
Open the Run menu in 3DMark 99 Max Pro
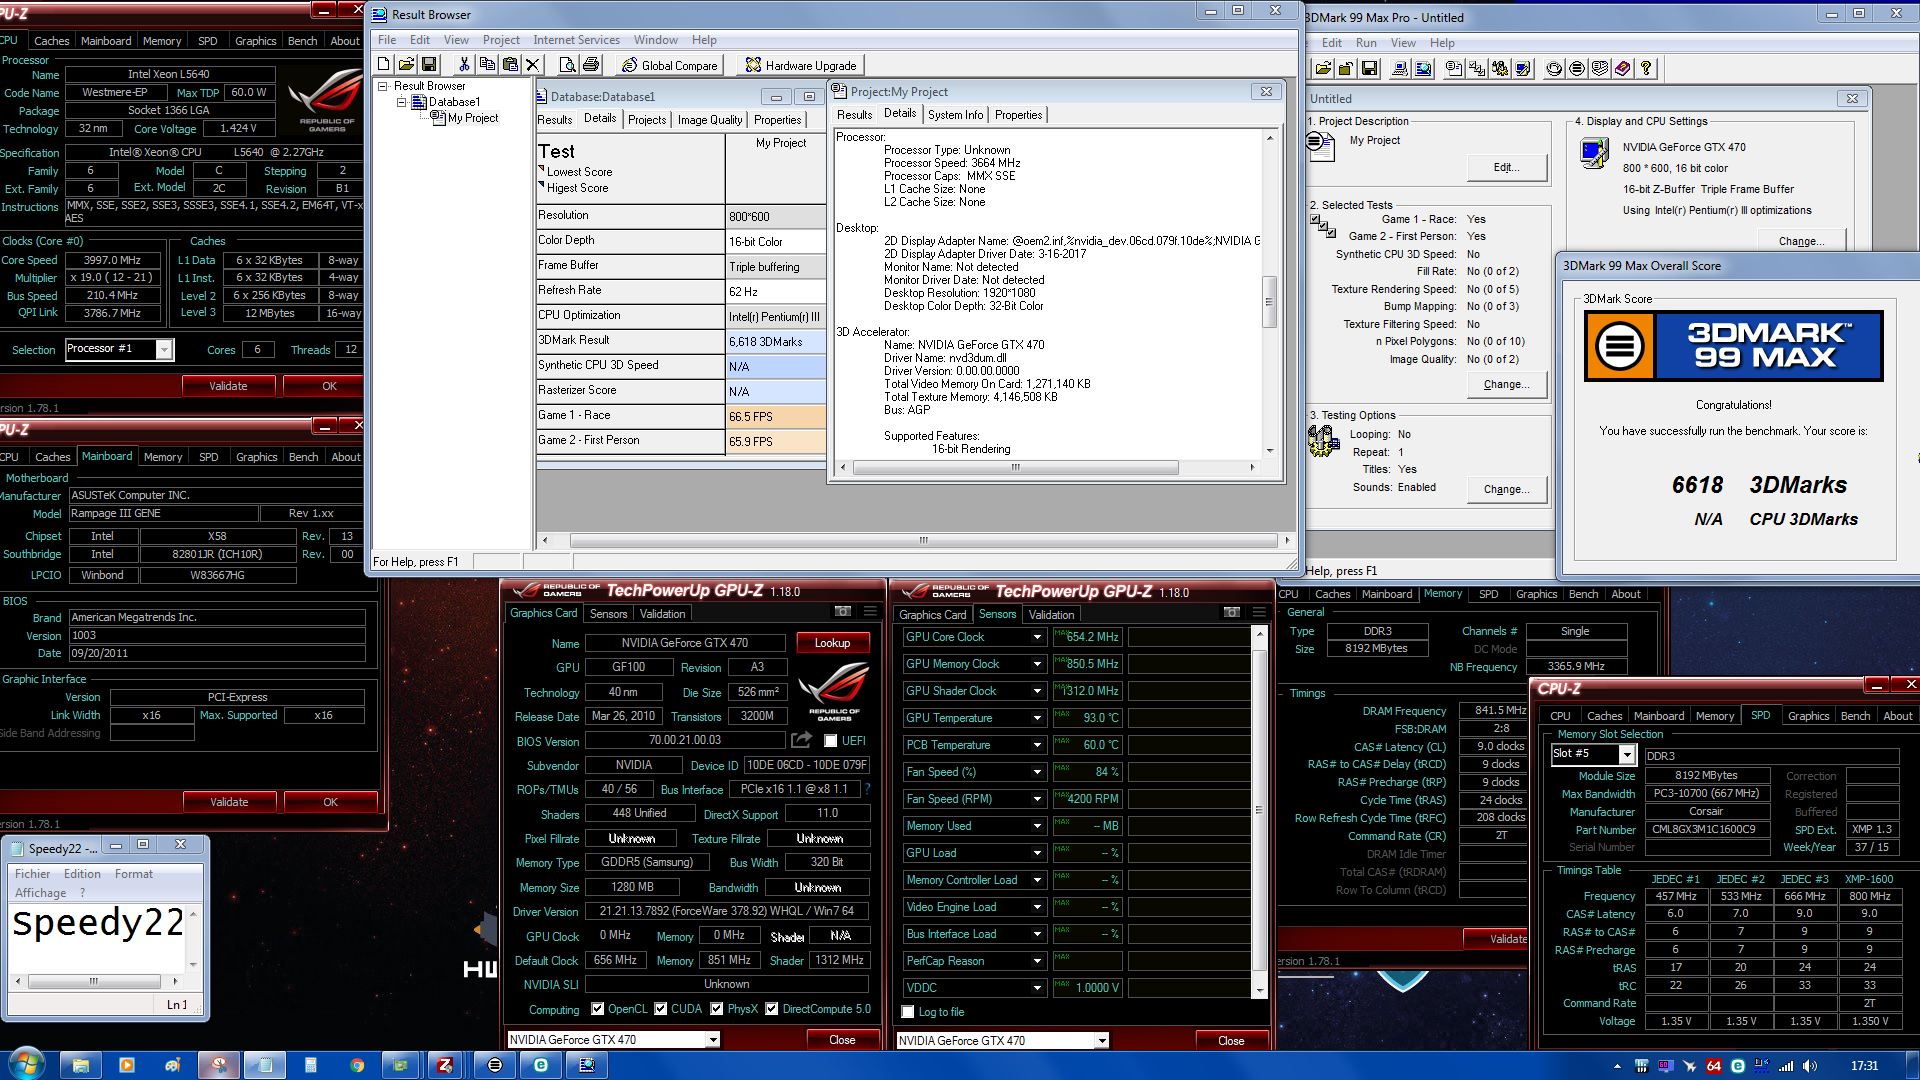(x=1366, y=43)
